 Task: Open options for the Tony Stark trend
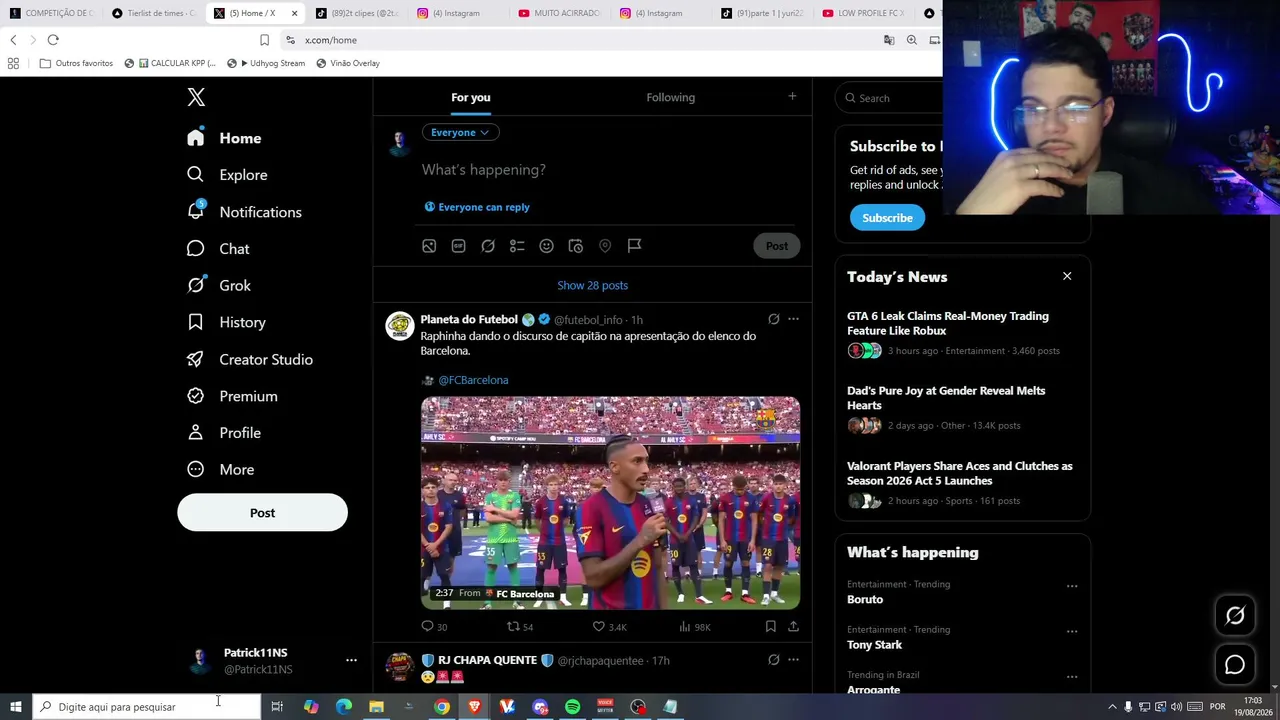(1072, 631)
